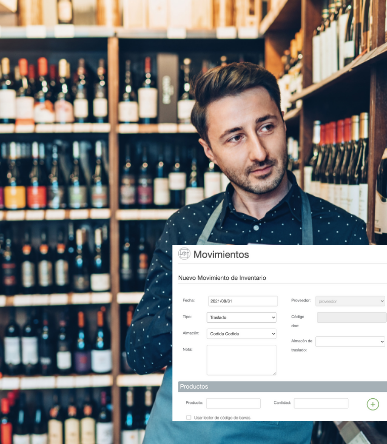387x444 pixels.
Task: Expand the Almacén dropdown
Action: tap(242, 333)
